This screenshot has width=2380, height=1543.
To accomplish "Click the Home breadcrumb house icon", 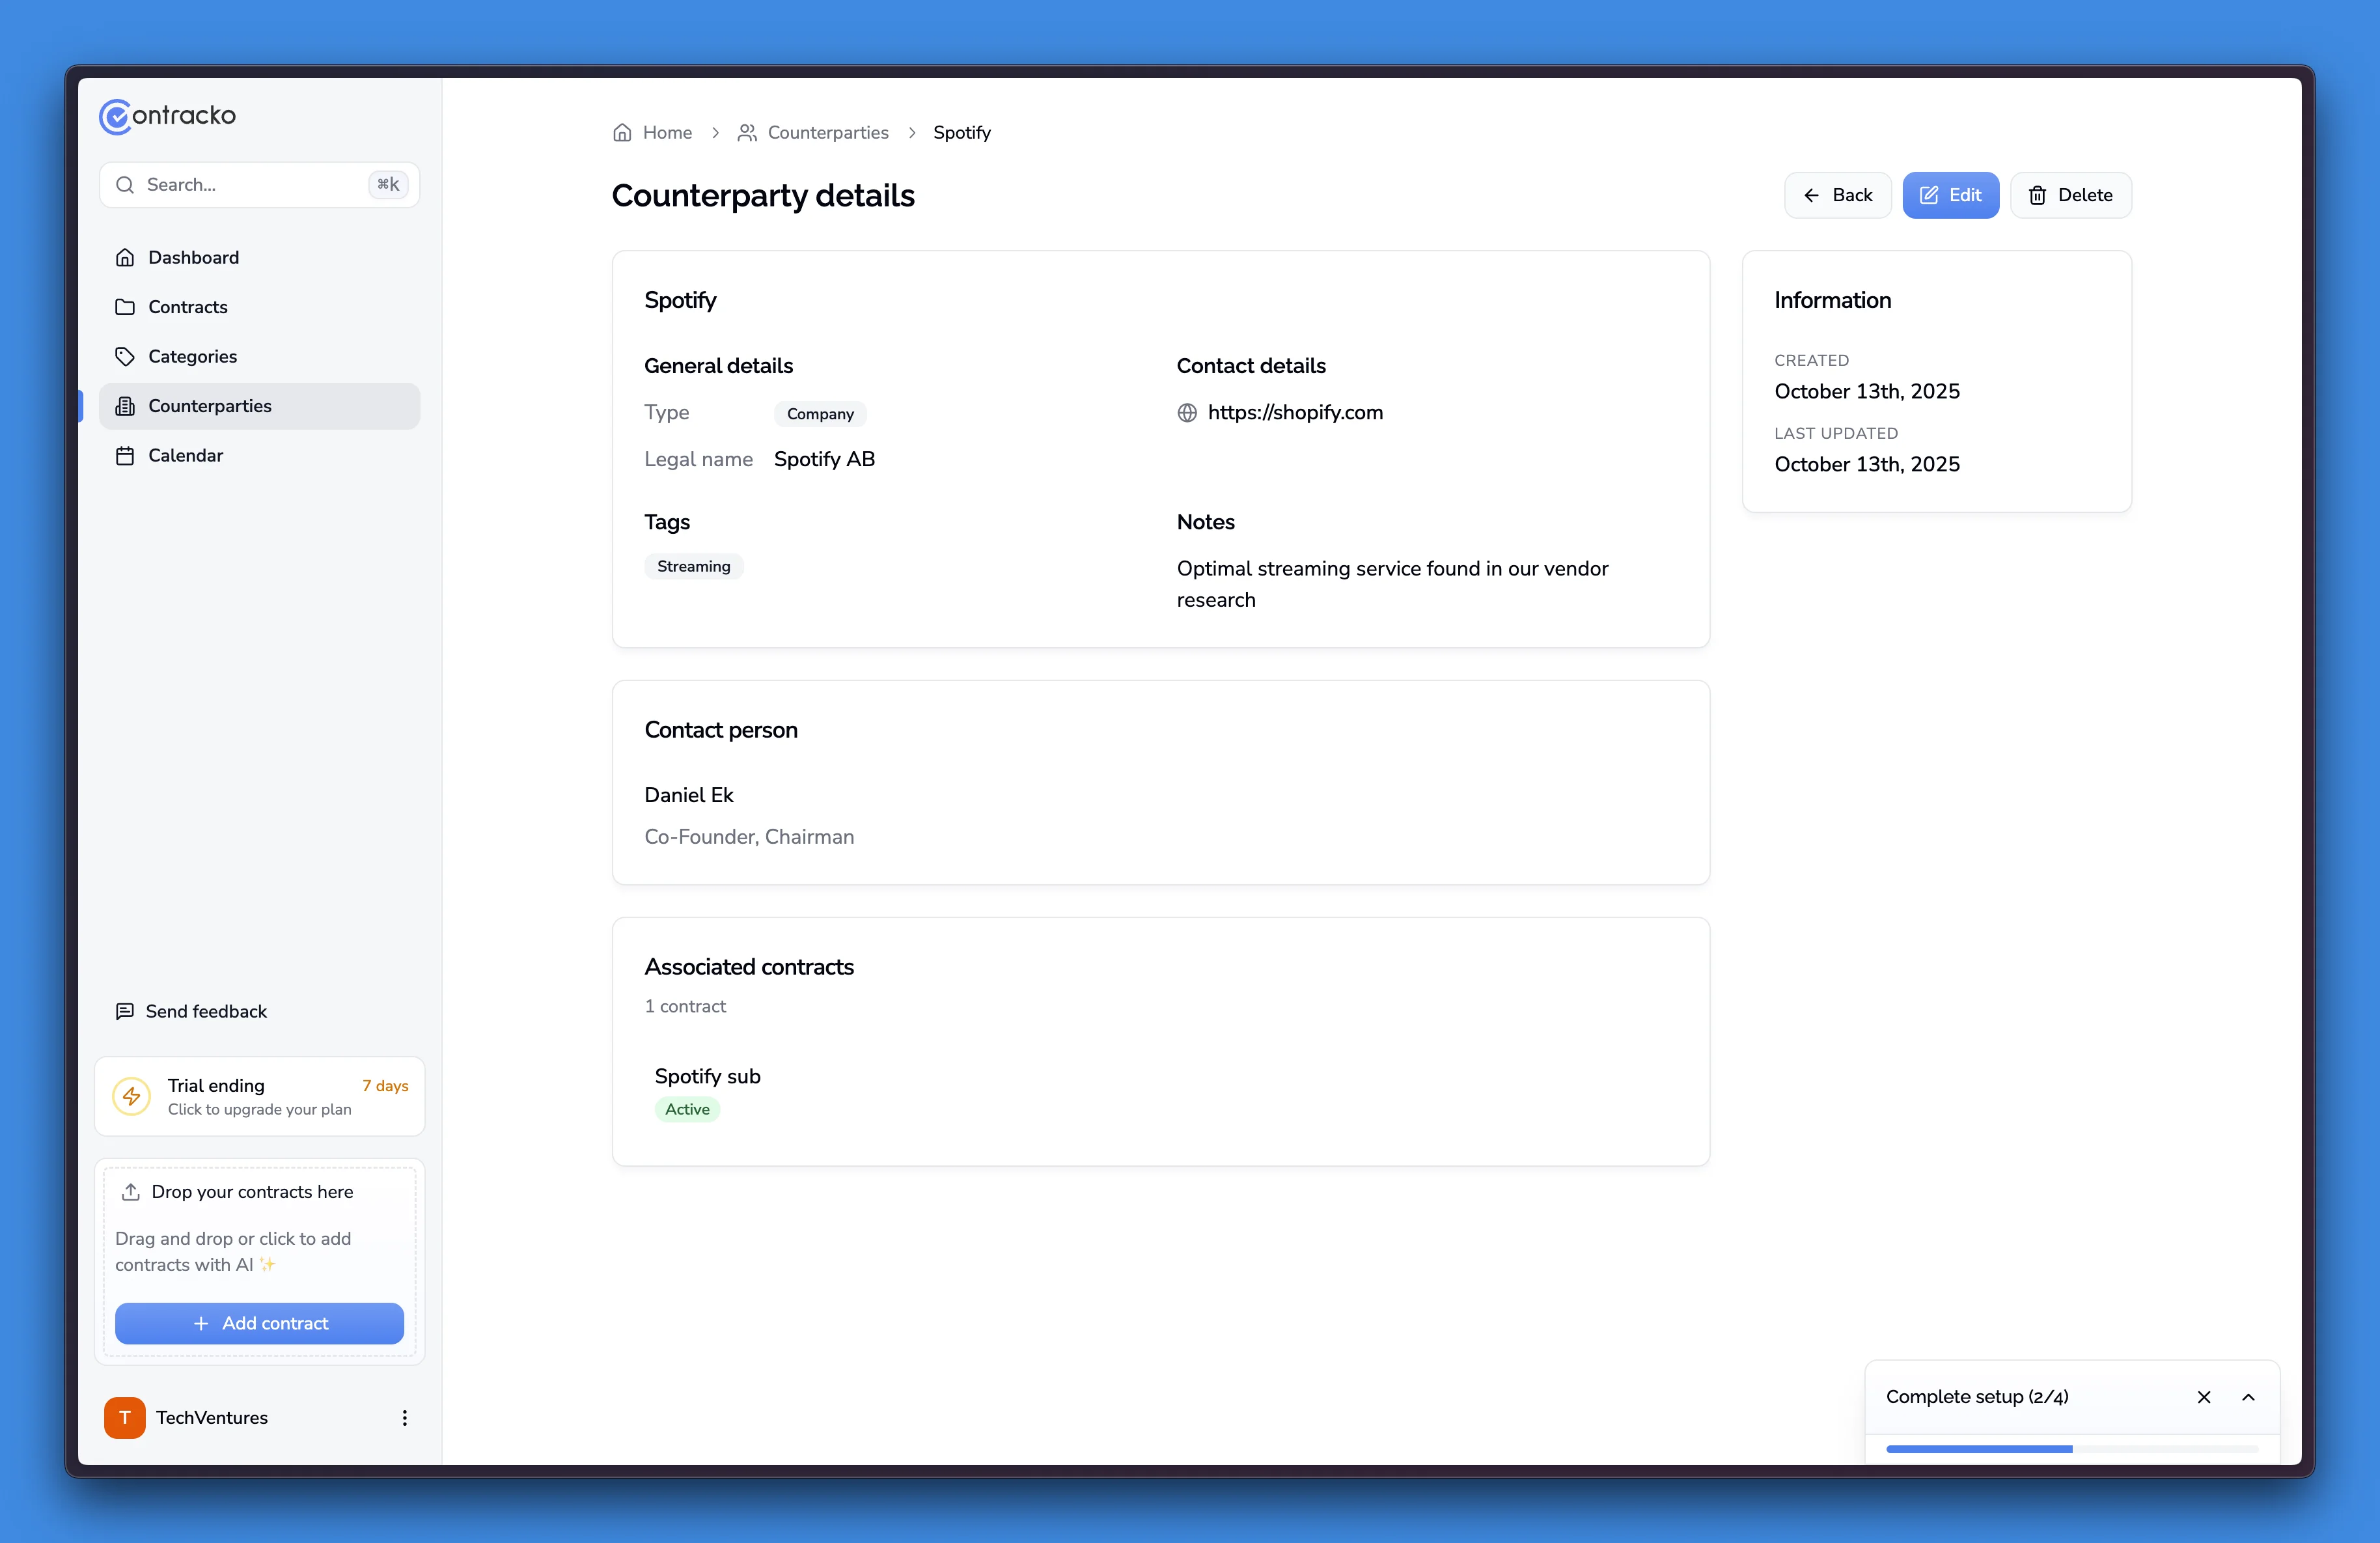I will [x=622, y=133].
